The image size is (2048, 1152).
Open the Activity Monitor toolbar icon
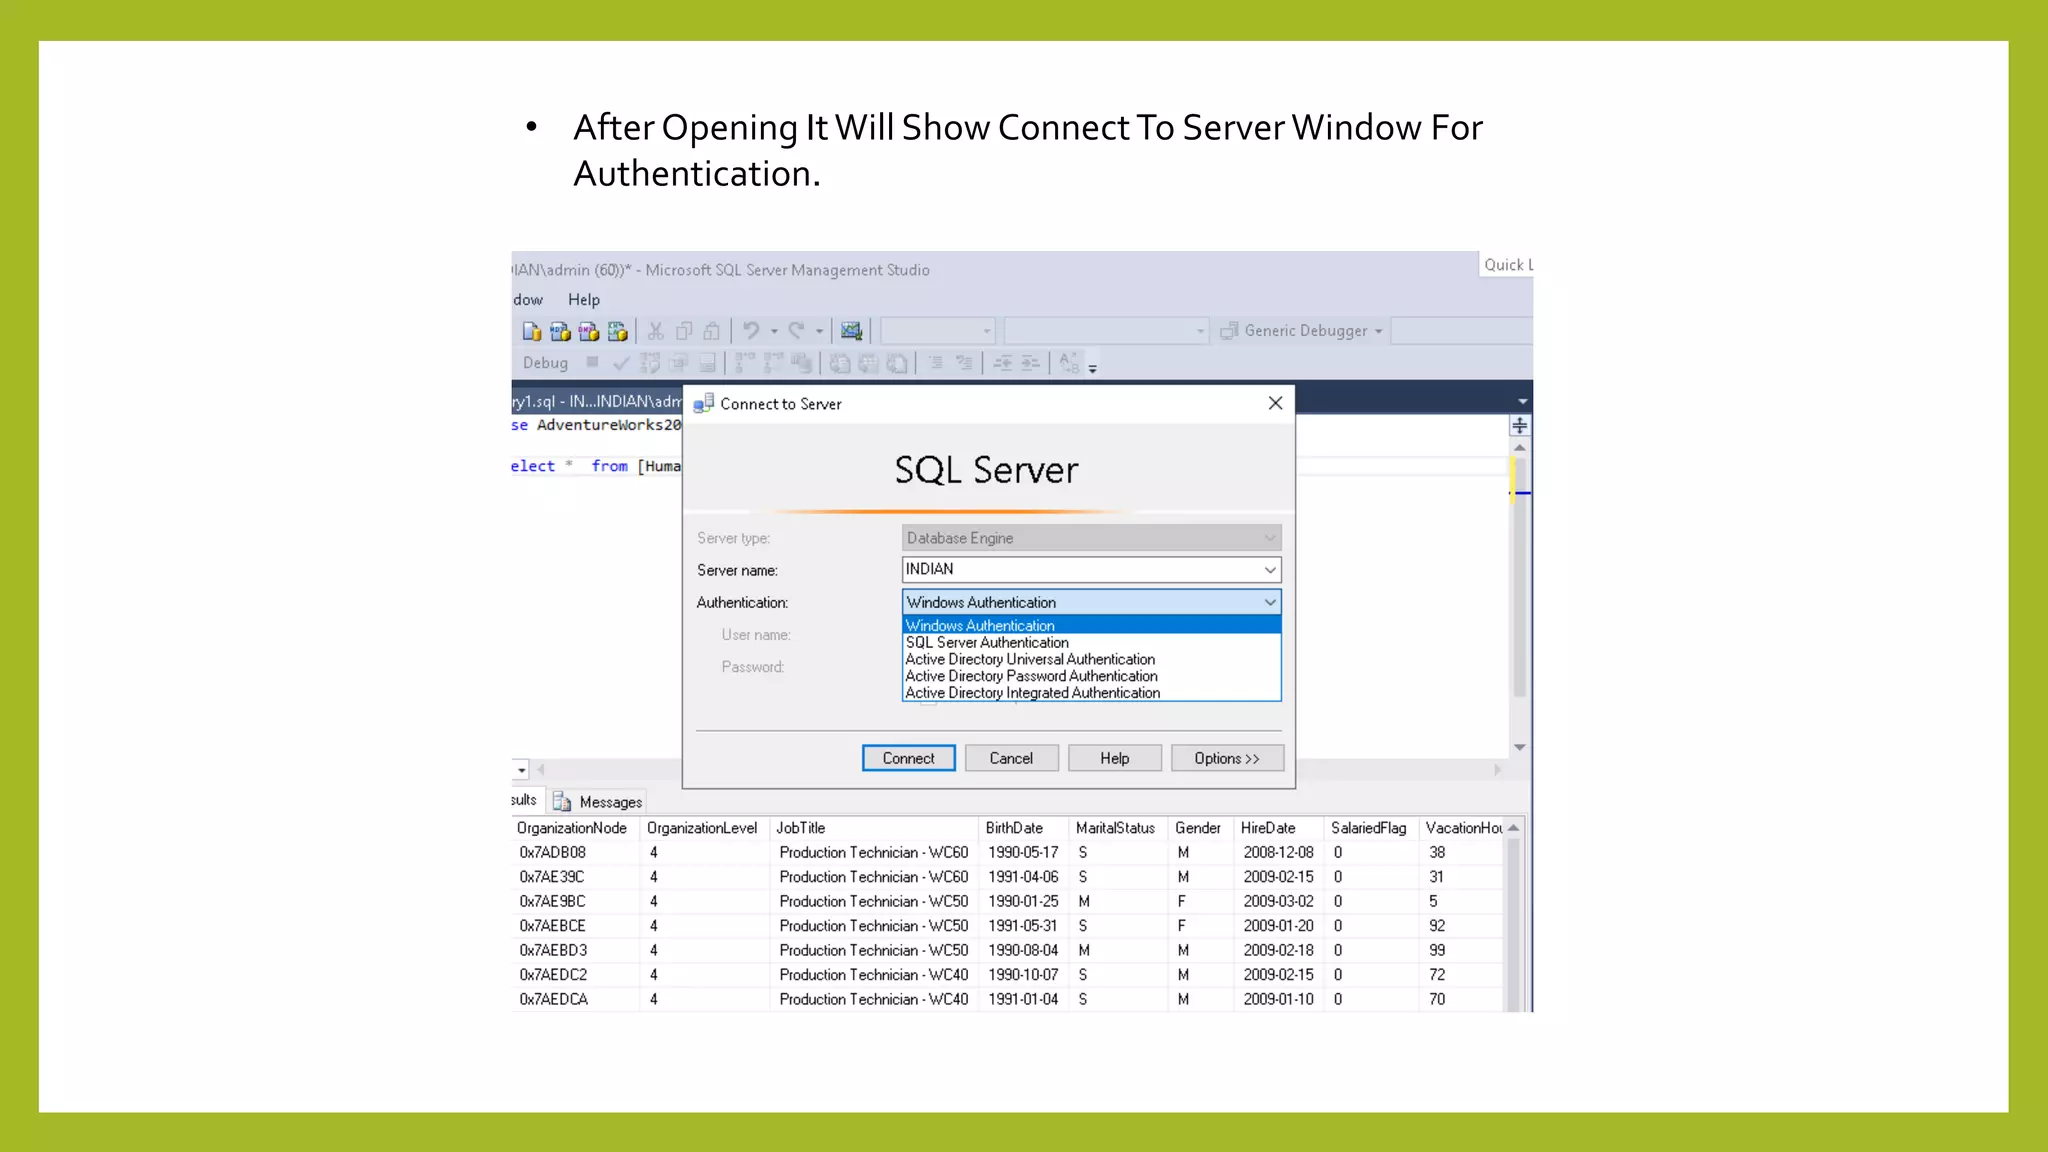click(851, 331)
